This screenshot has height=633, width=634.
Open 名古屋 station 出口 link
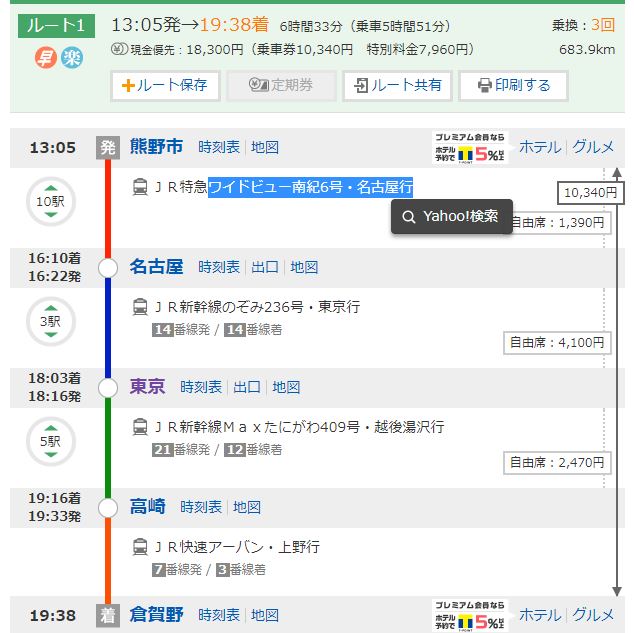point(265,267)
